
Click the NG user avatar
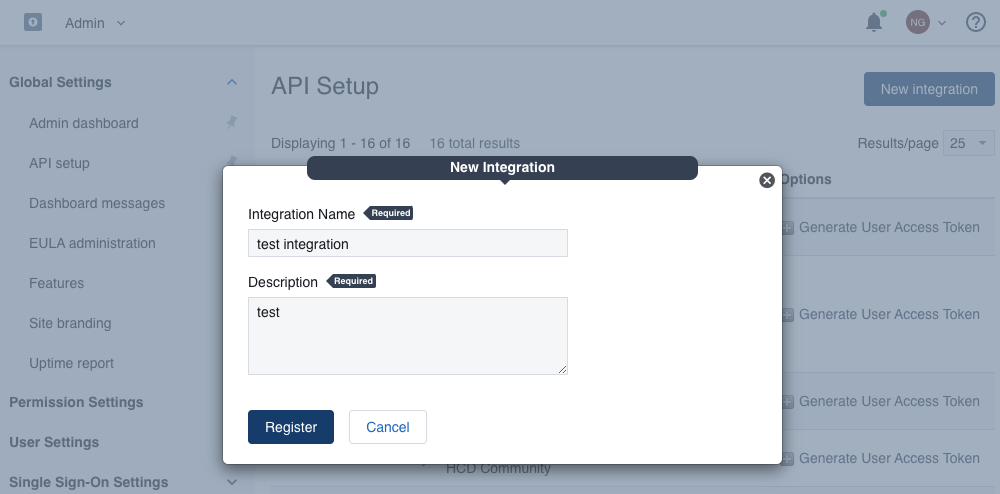[x=918, y=22]
